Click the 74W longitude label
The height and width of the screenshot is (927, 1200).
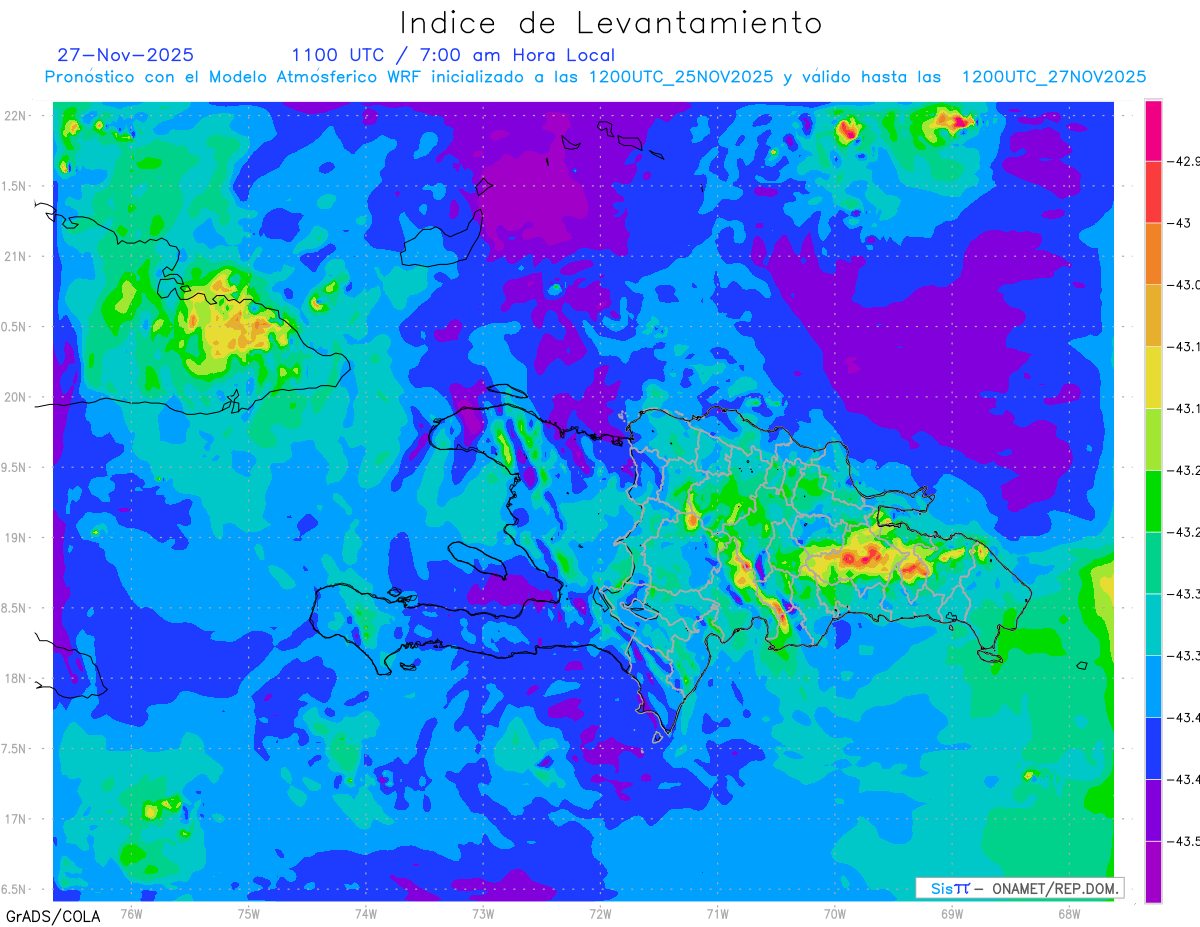[x=365, y=913]
